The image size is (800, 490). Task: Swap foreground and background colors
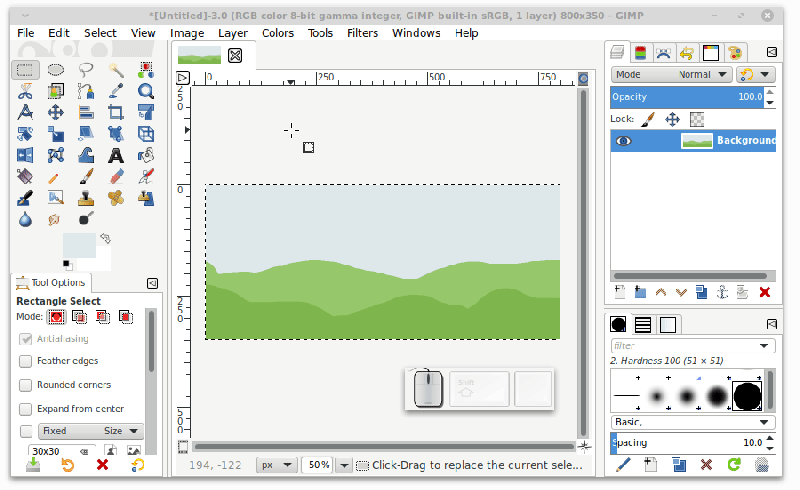(106, 238)
